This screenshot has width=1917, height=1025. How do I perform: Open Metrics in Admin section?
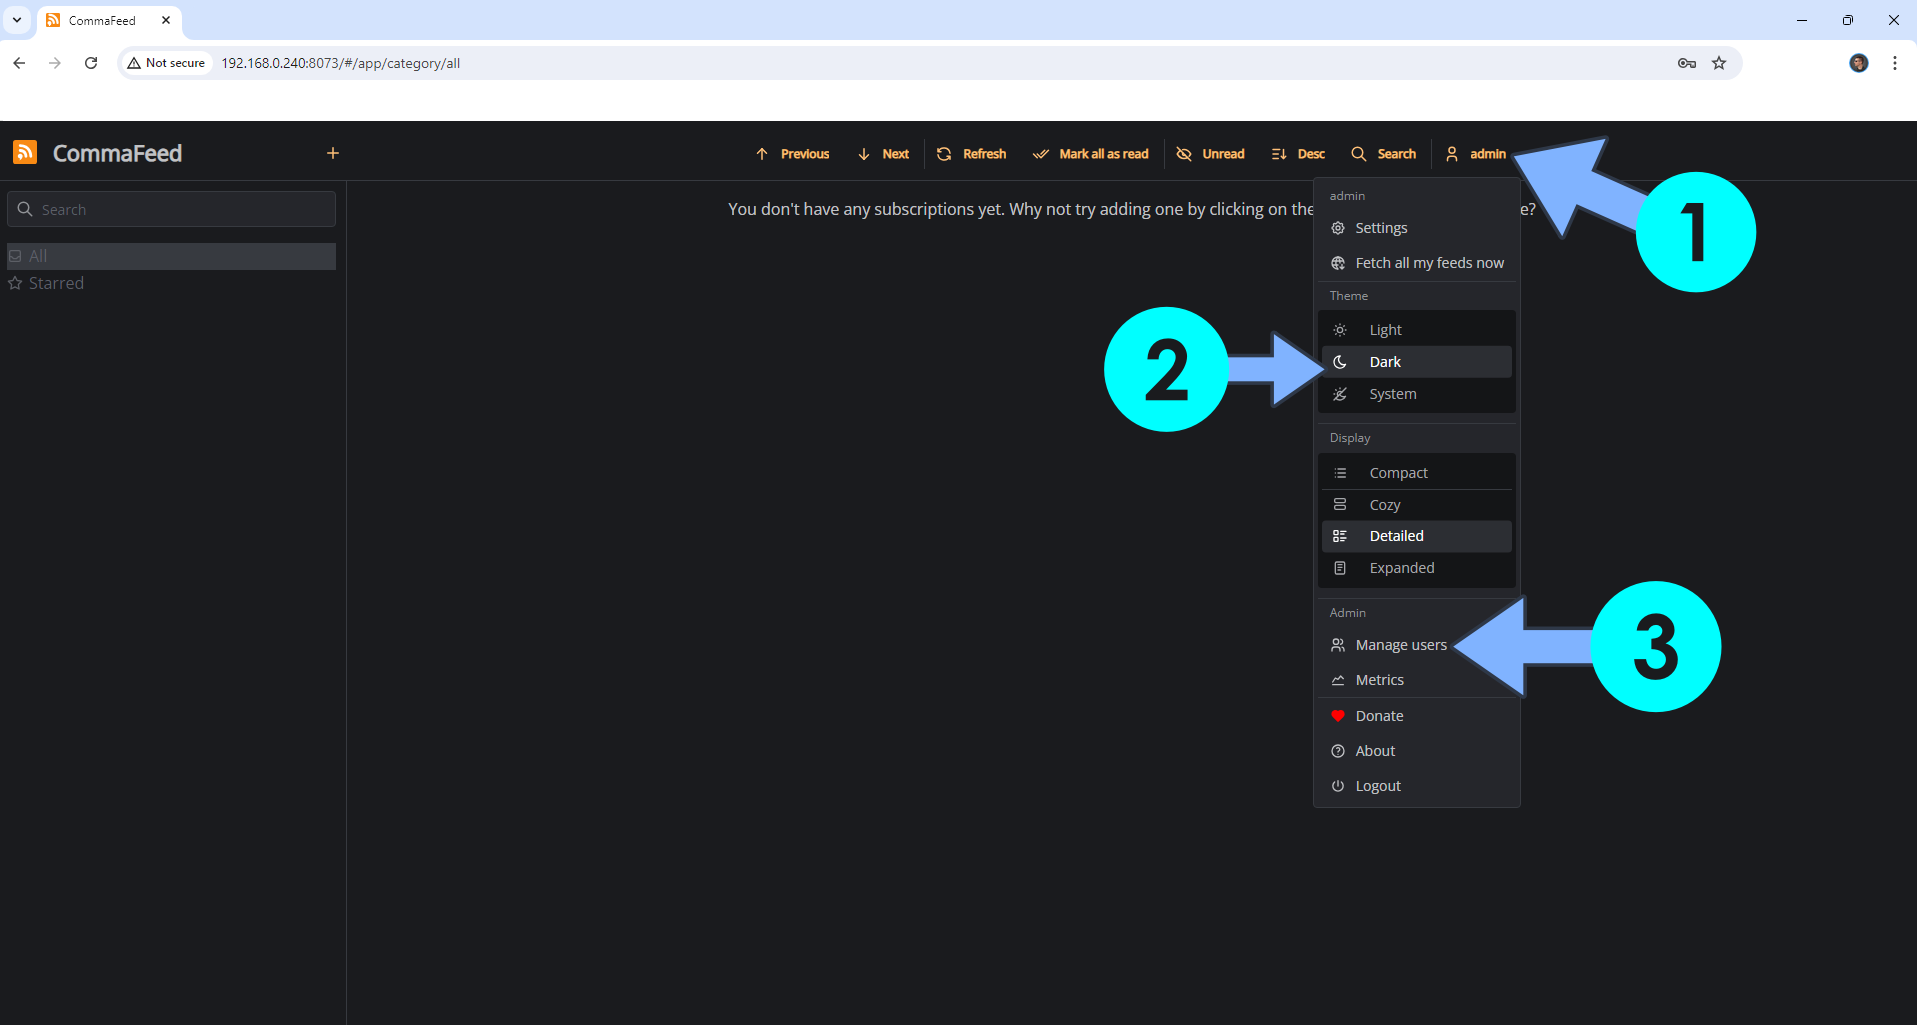1417,680
